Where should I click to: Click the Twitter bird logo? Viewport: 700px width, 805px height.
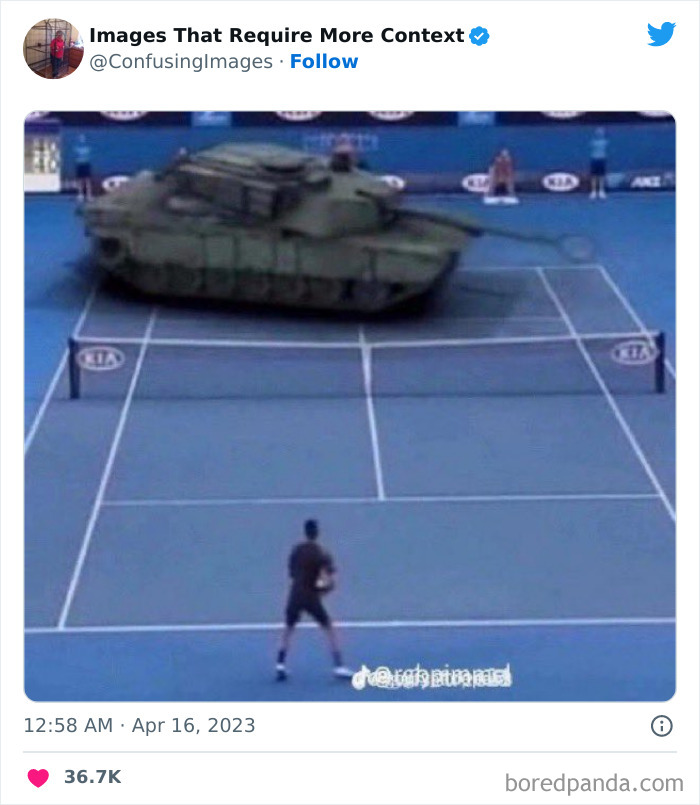661,34
